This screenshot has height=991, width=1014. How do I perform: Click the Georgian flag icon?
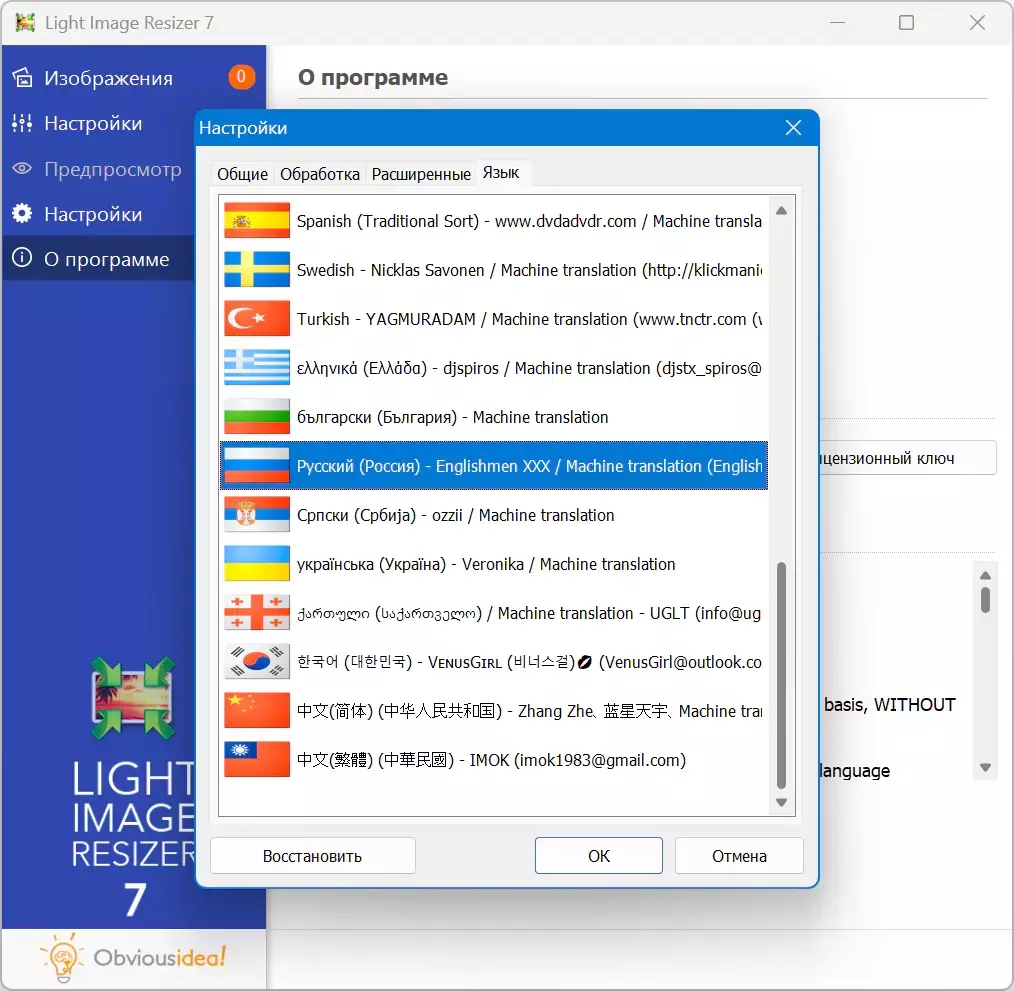(257, 613)
